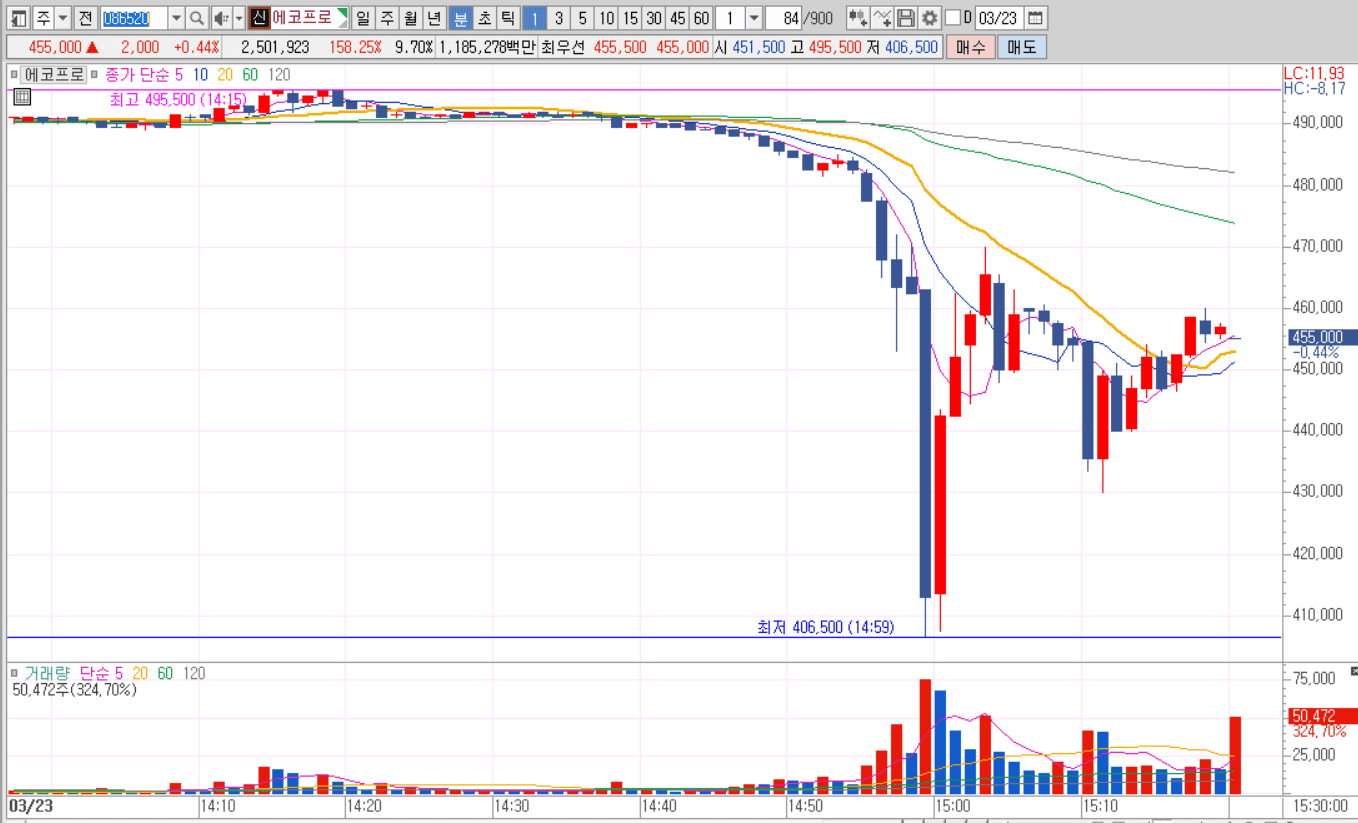1358x823 pixels.
Task: Select the 월 monthly period
Action: click(x=409, y=17)
